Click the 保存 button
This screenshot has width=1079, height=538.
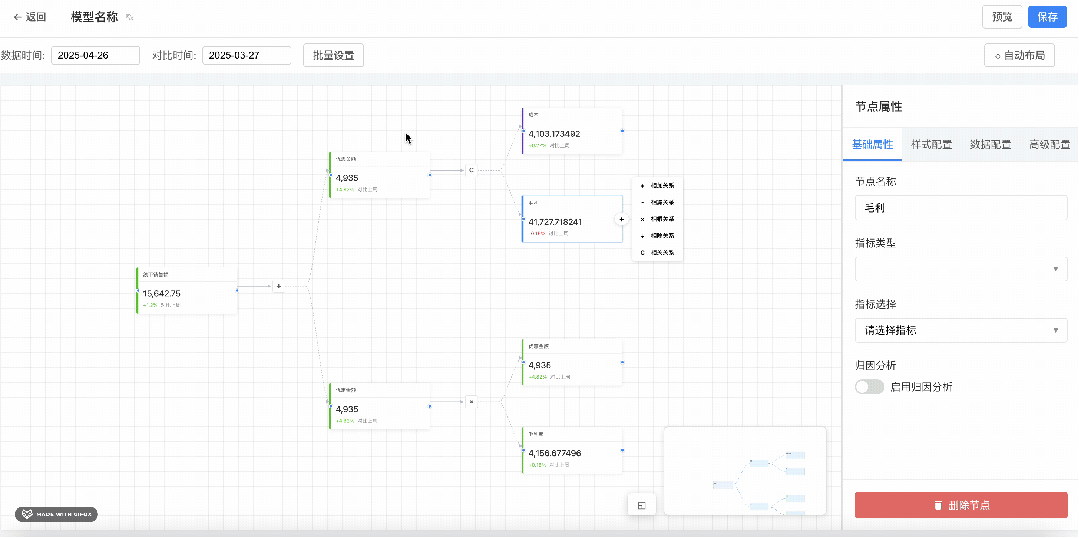coord(1047,17)
